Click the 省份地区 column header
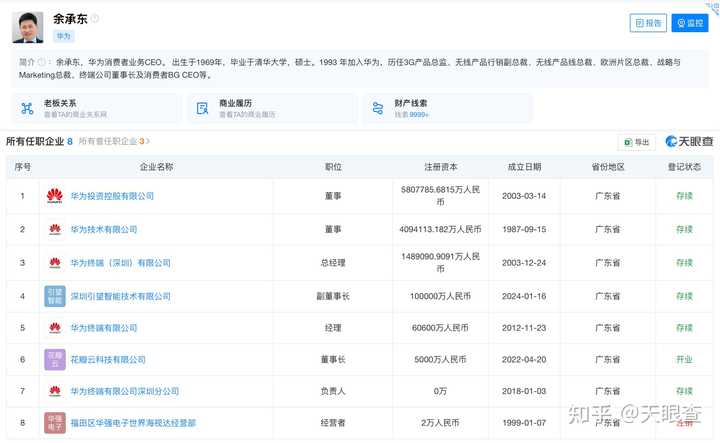Screen dimensions: 720x443 (x=608, y=167)
